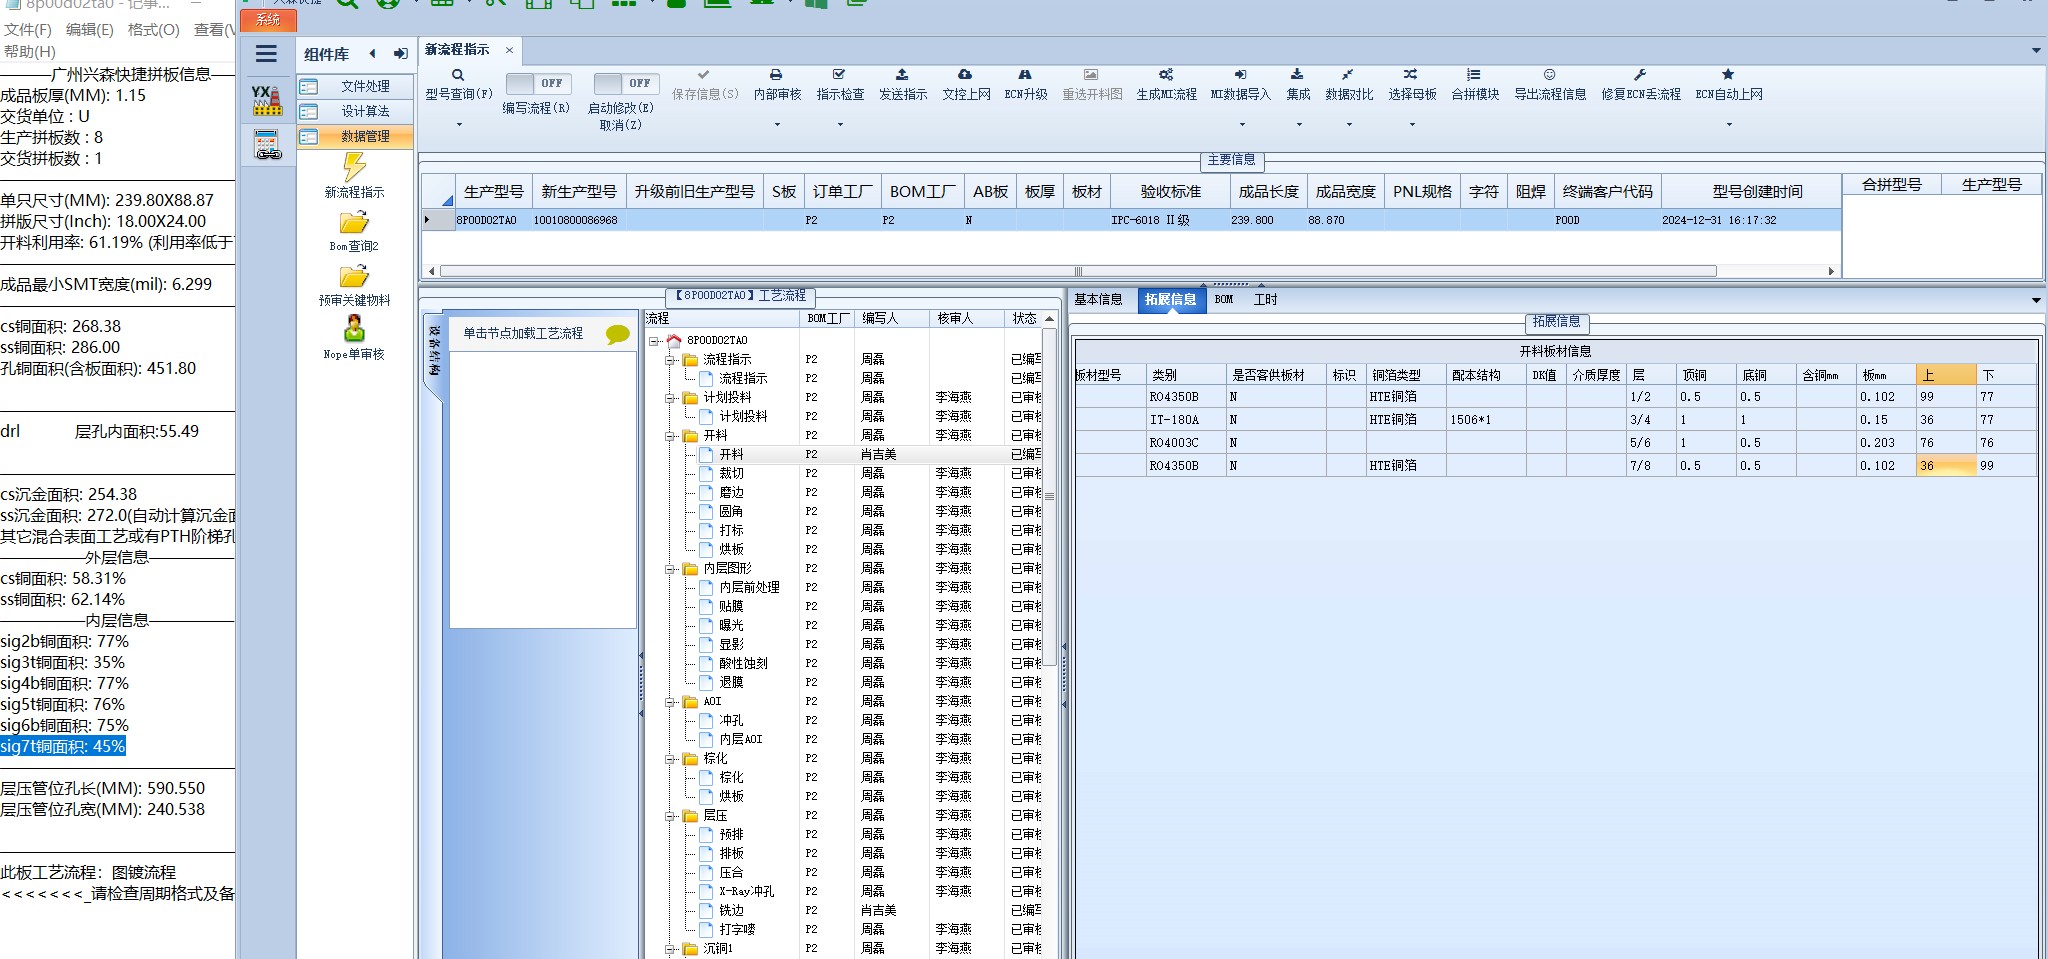This screenshot has width=2048, height=959.
Task: Click the 型号查询 search icon
Action: [x=458, y=75]
